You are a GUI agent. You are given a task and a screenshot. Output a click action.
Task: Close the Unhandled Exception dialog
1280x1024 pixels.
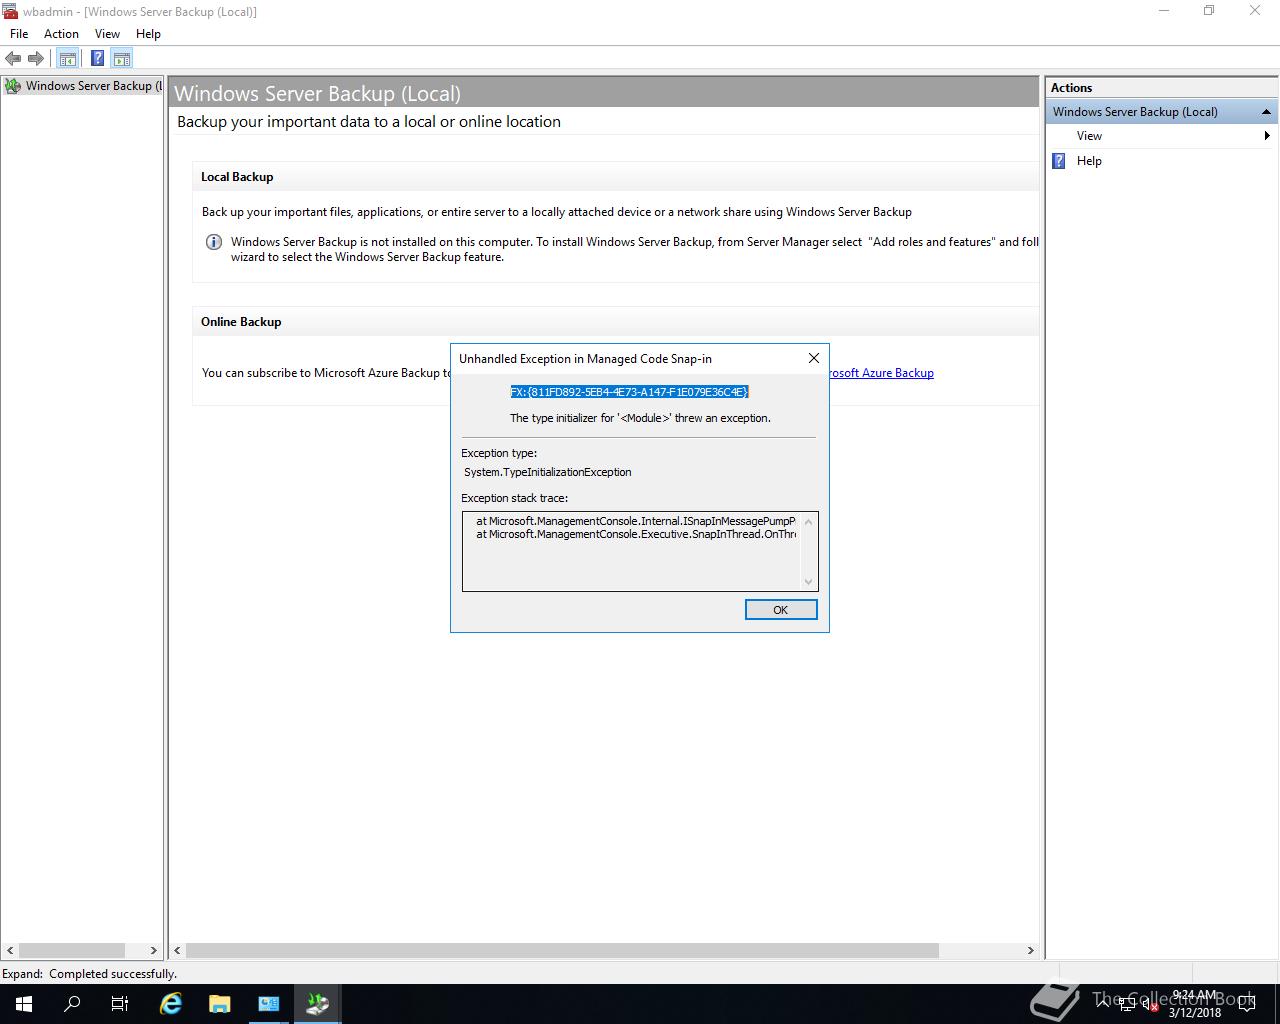(x=813, y=358)
